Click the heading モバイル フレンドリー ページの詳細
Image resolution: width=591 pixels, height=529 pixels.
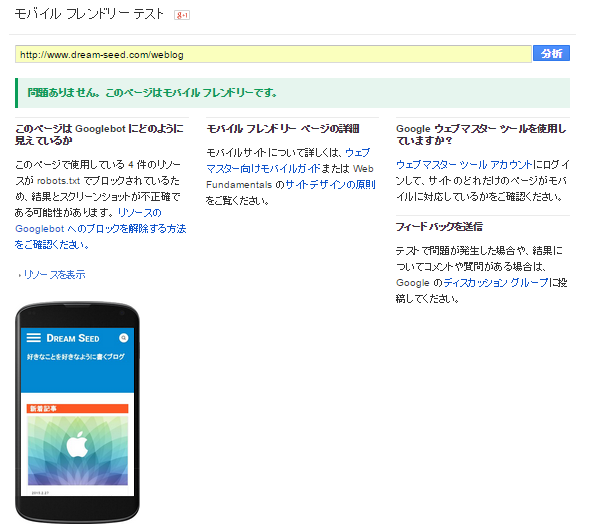point(283,129)
